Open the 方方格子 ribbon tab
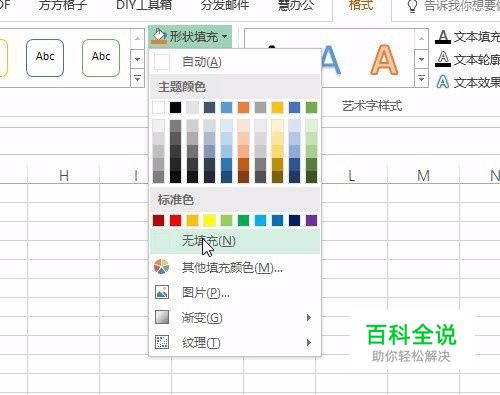 (x=63, y=5)
